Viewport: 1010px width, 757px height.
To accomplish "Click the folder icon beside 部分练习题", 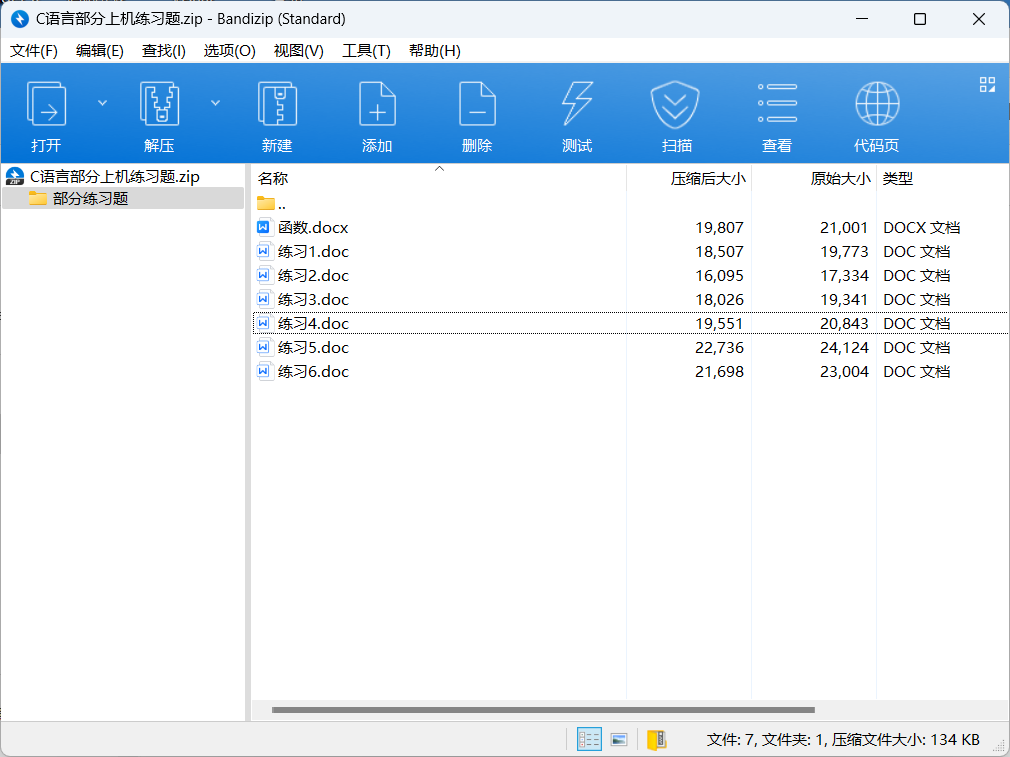I will point(38,198).
